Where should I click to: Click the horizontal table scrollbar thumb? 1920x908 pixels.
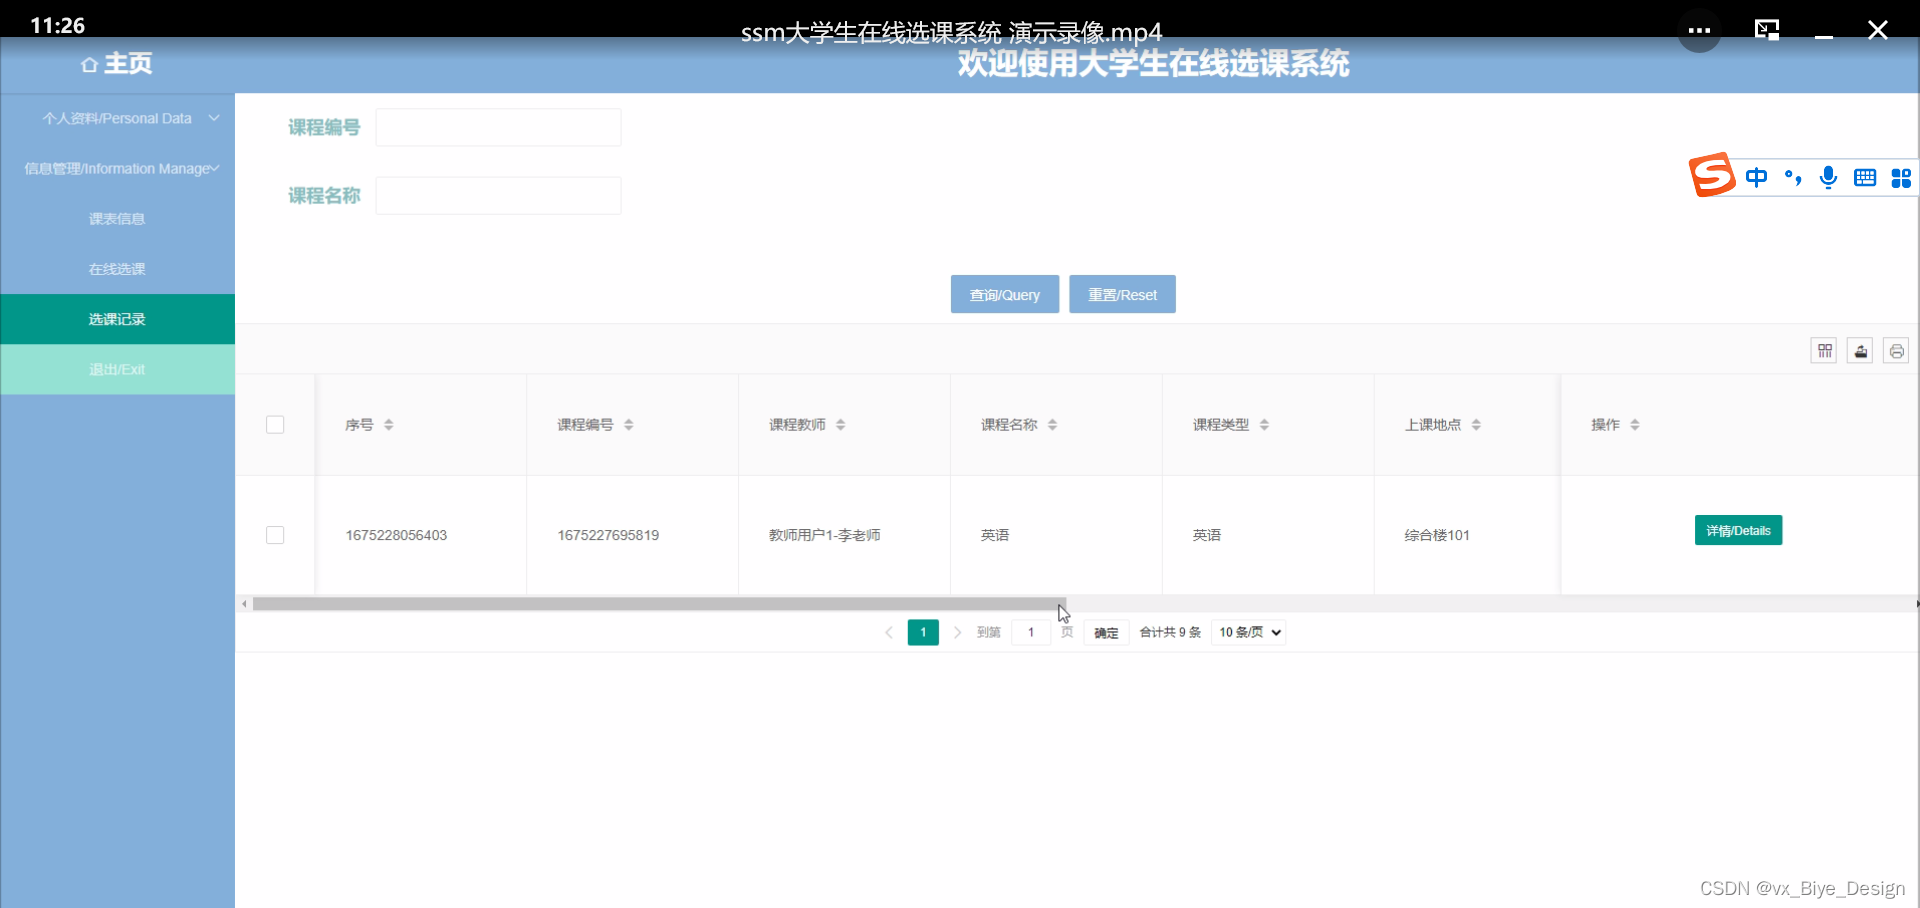[x=660, y=604]
